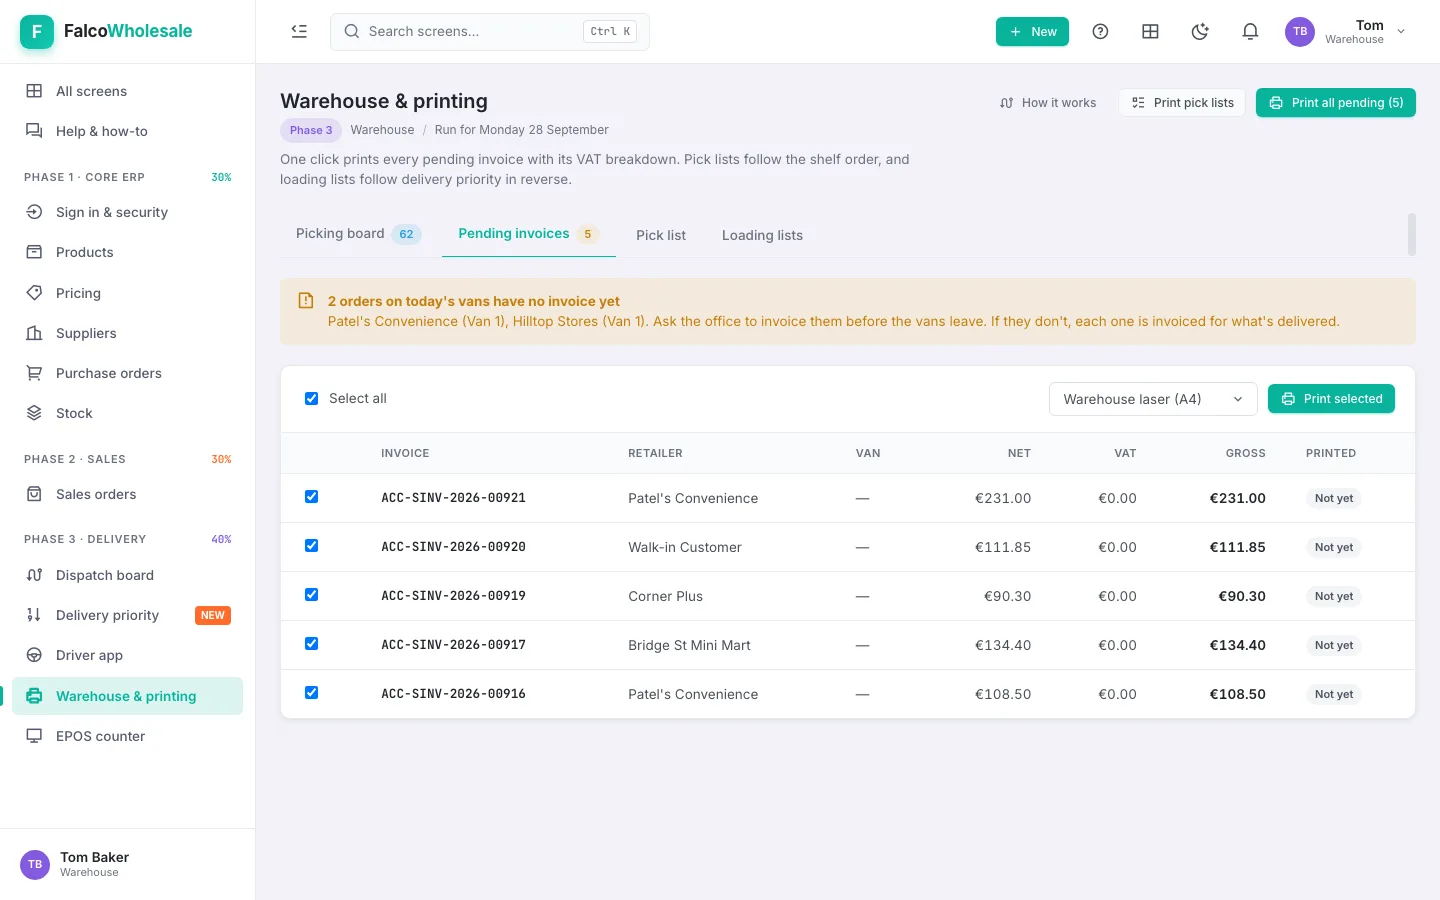Open the Warehouse laser (A4) printer dropdown

(x=1153, y=399)
